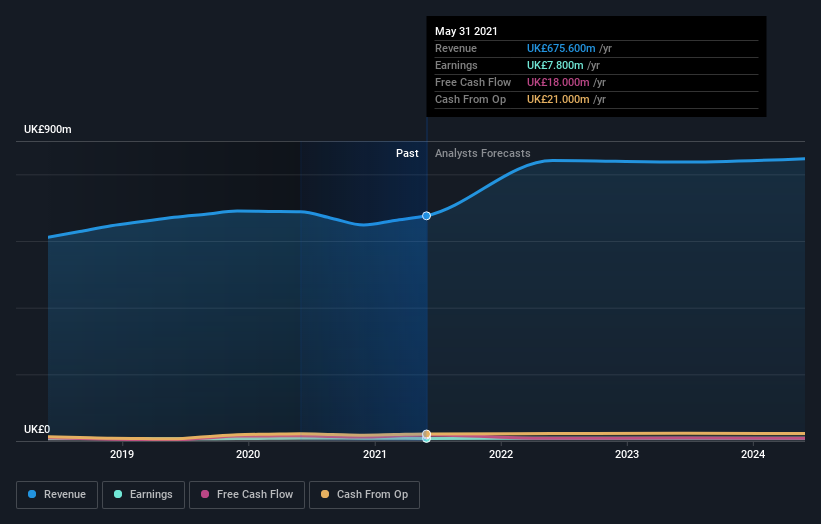Click the teal Earnings legend dot
Image resolution: width=821 pixels, height=524 pixels.
118,494
